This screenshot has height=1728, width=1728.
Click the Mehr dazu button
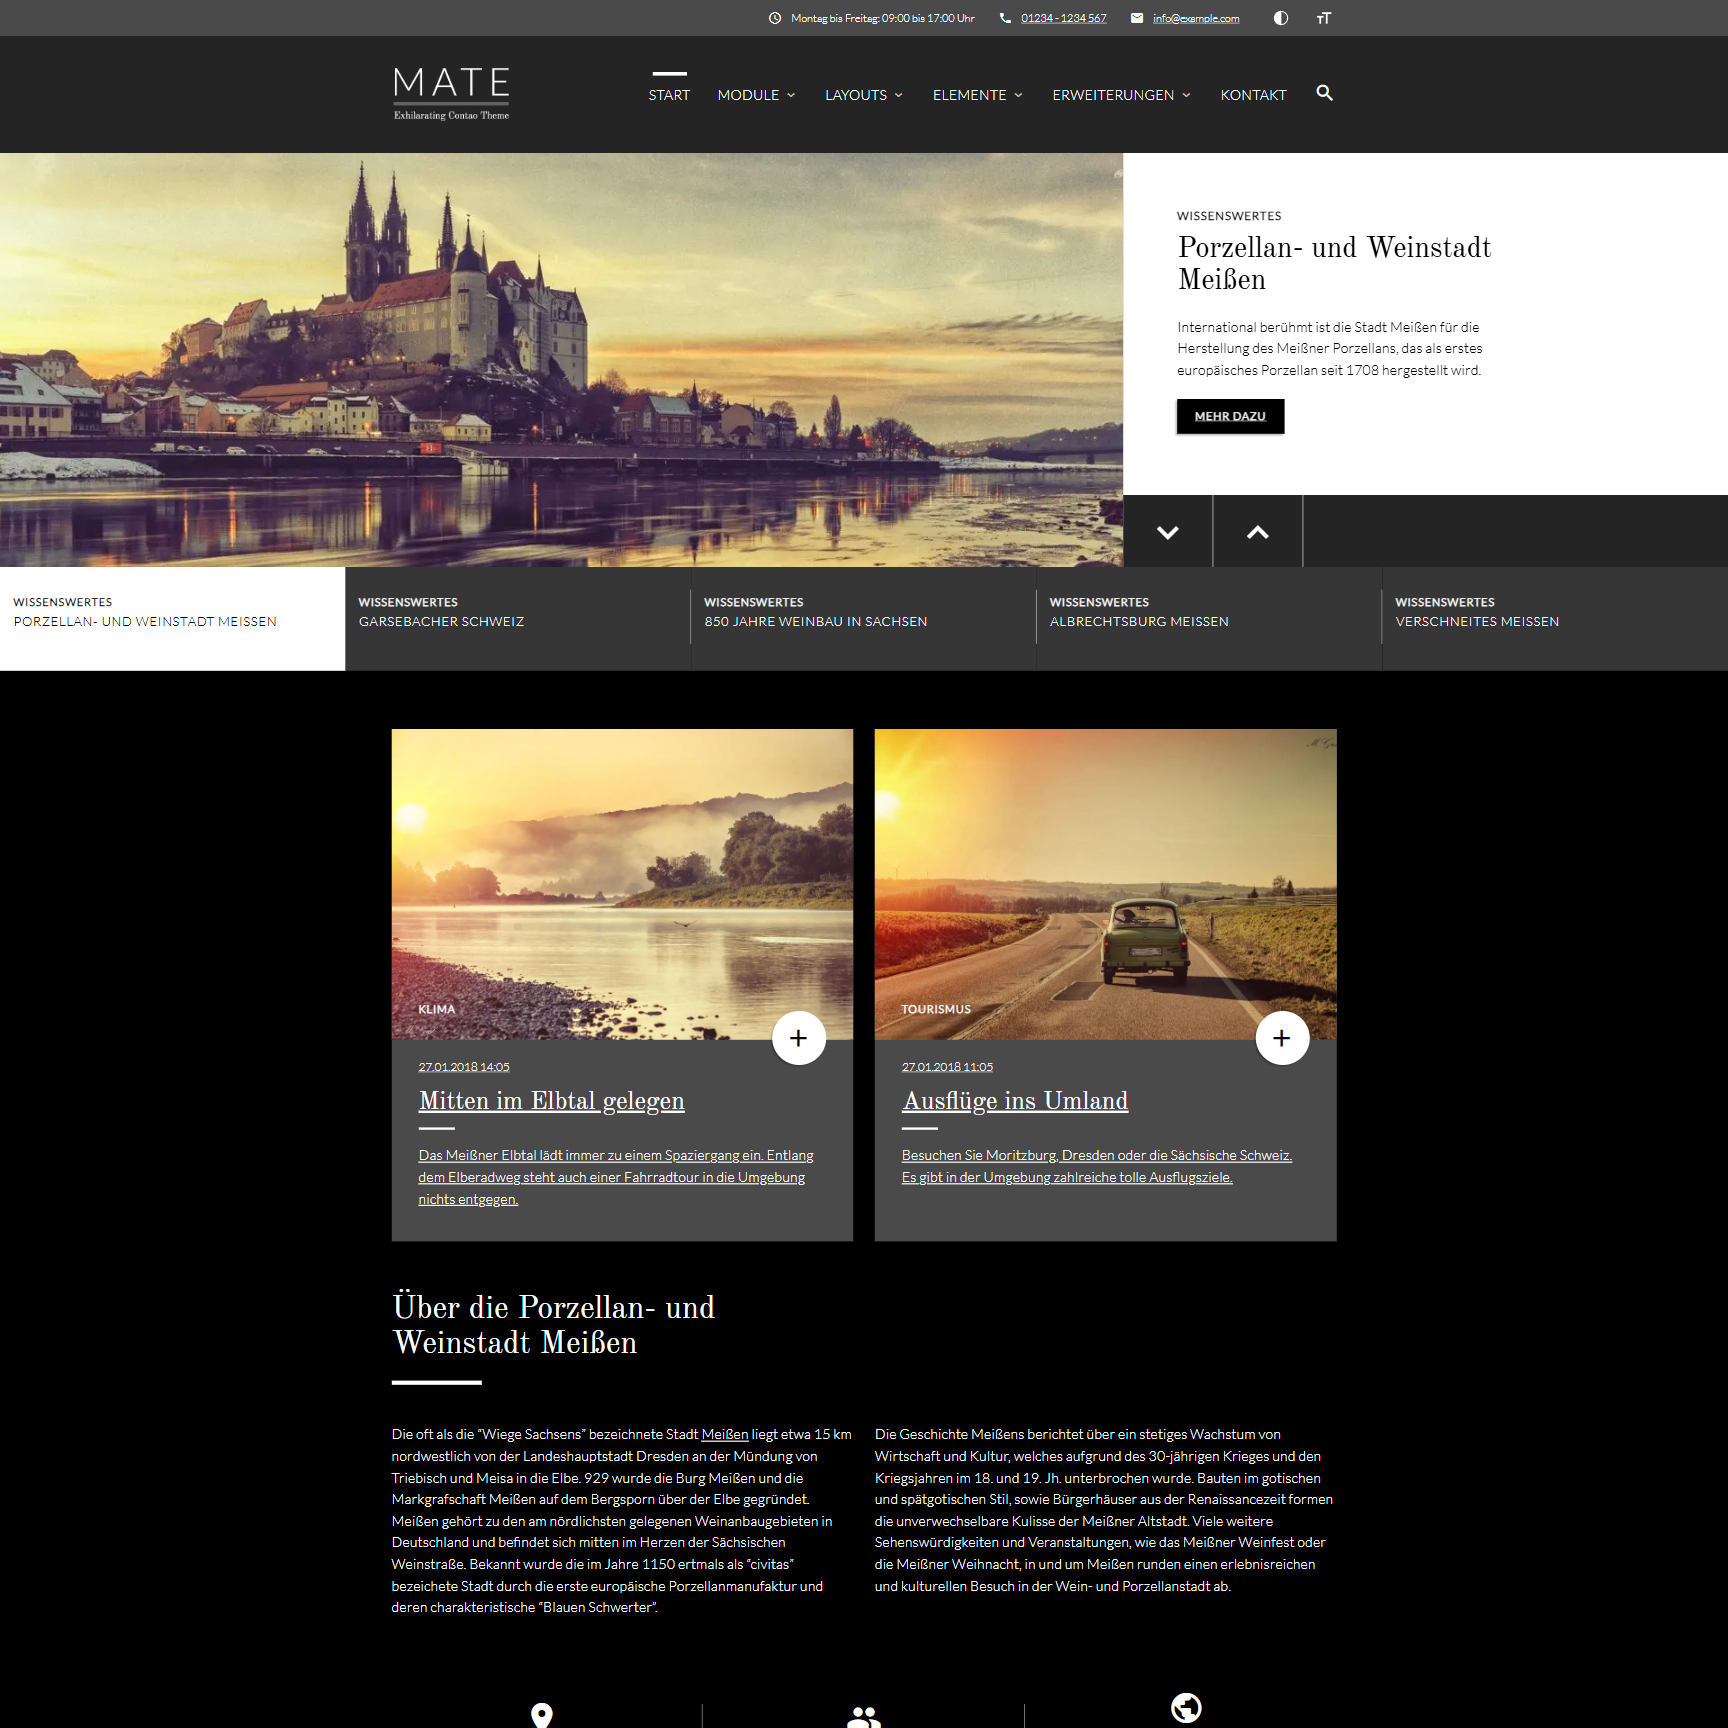coord(1230,416)
